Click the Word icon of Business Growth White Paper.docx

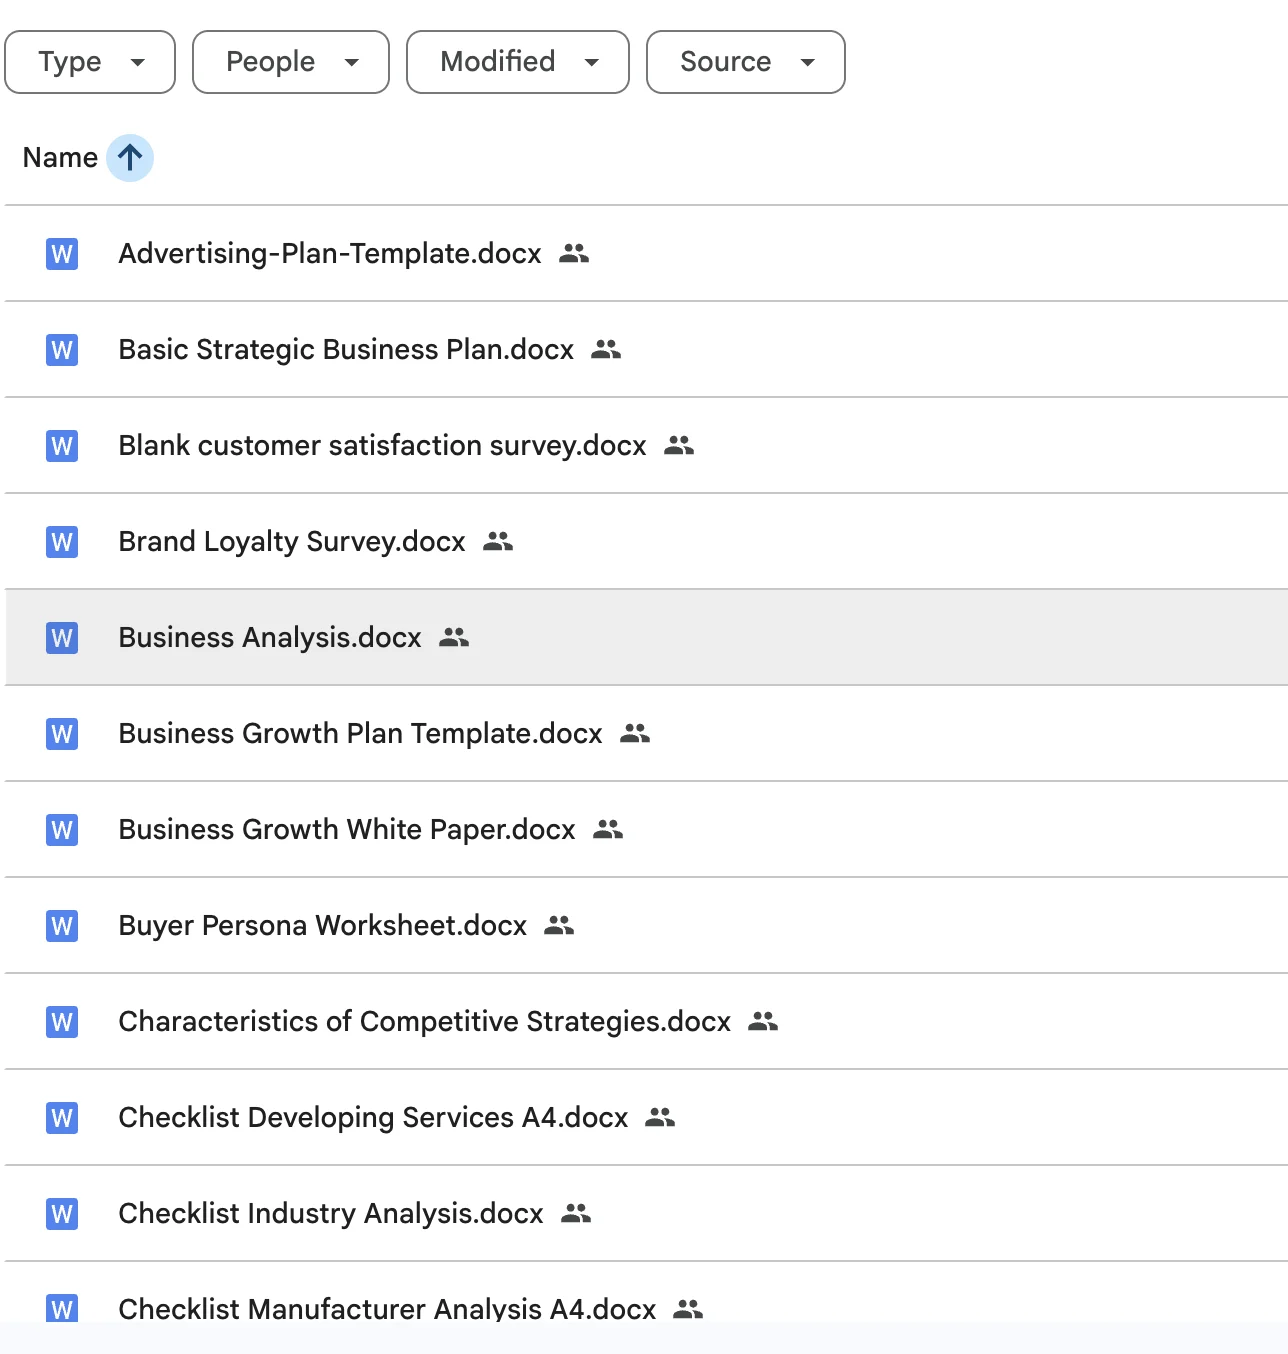pyautogui.click(x=62, y=830)
